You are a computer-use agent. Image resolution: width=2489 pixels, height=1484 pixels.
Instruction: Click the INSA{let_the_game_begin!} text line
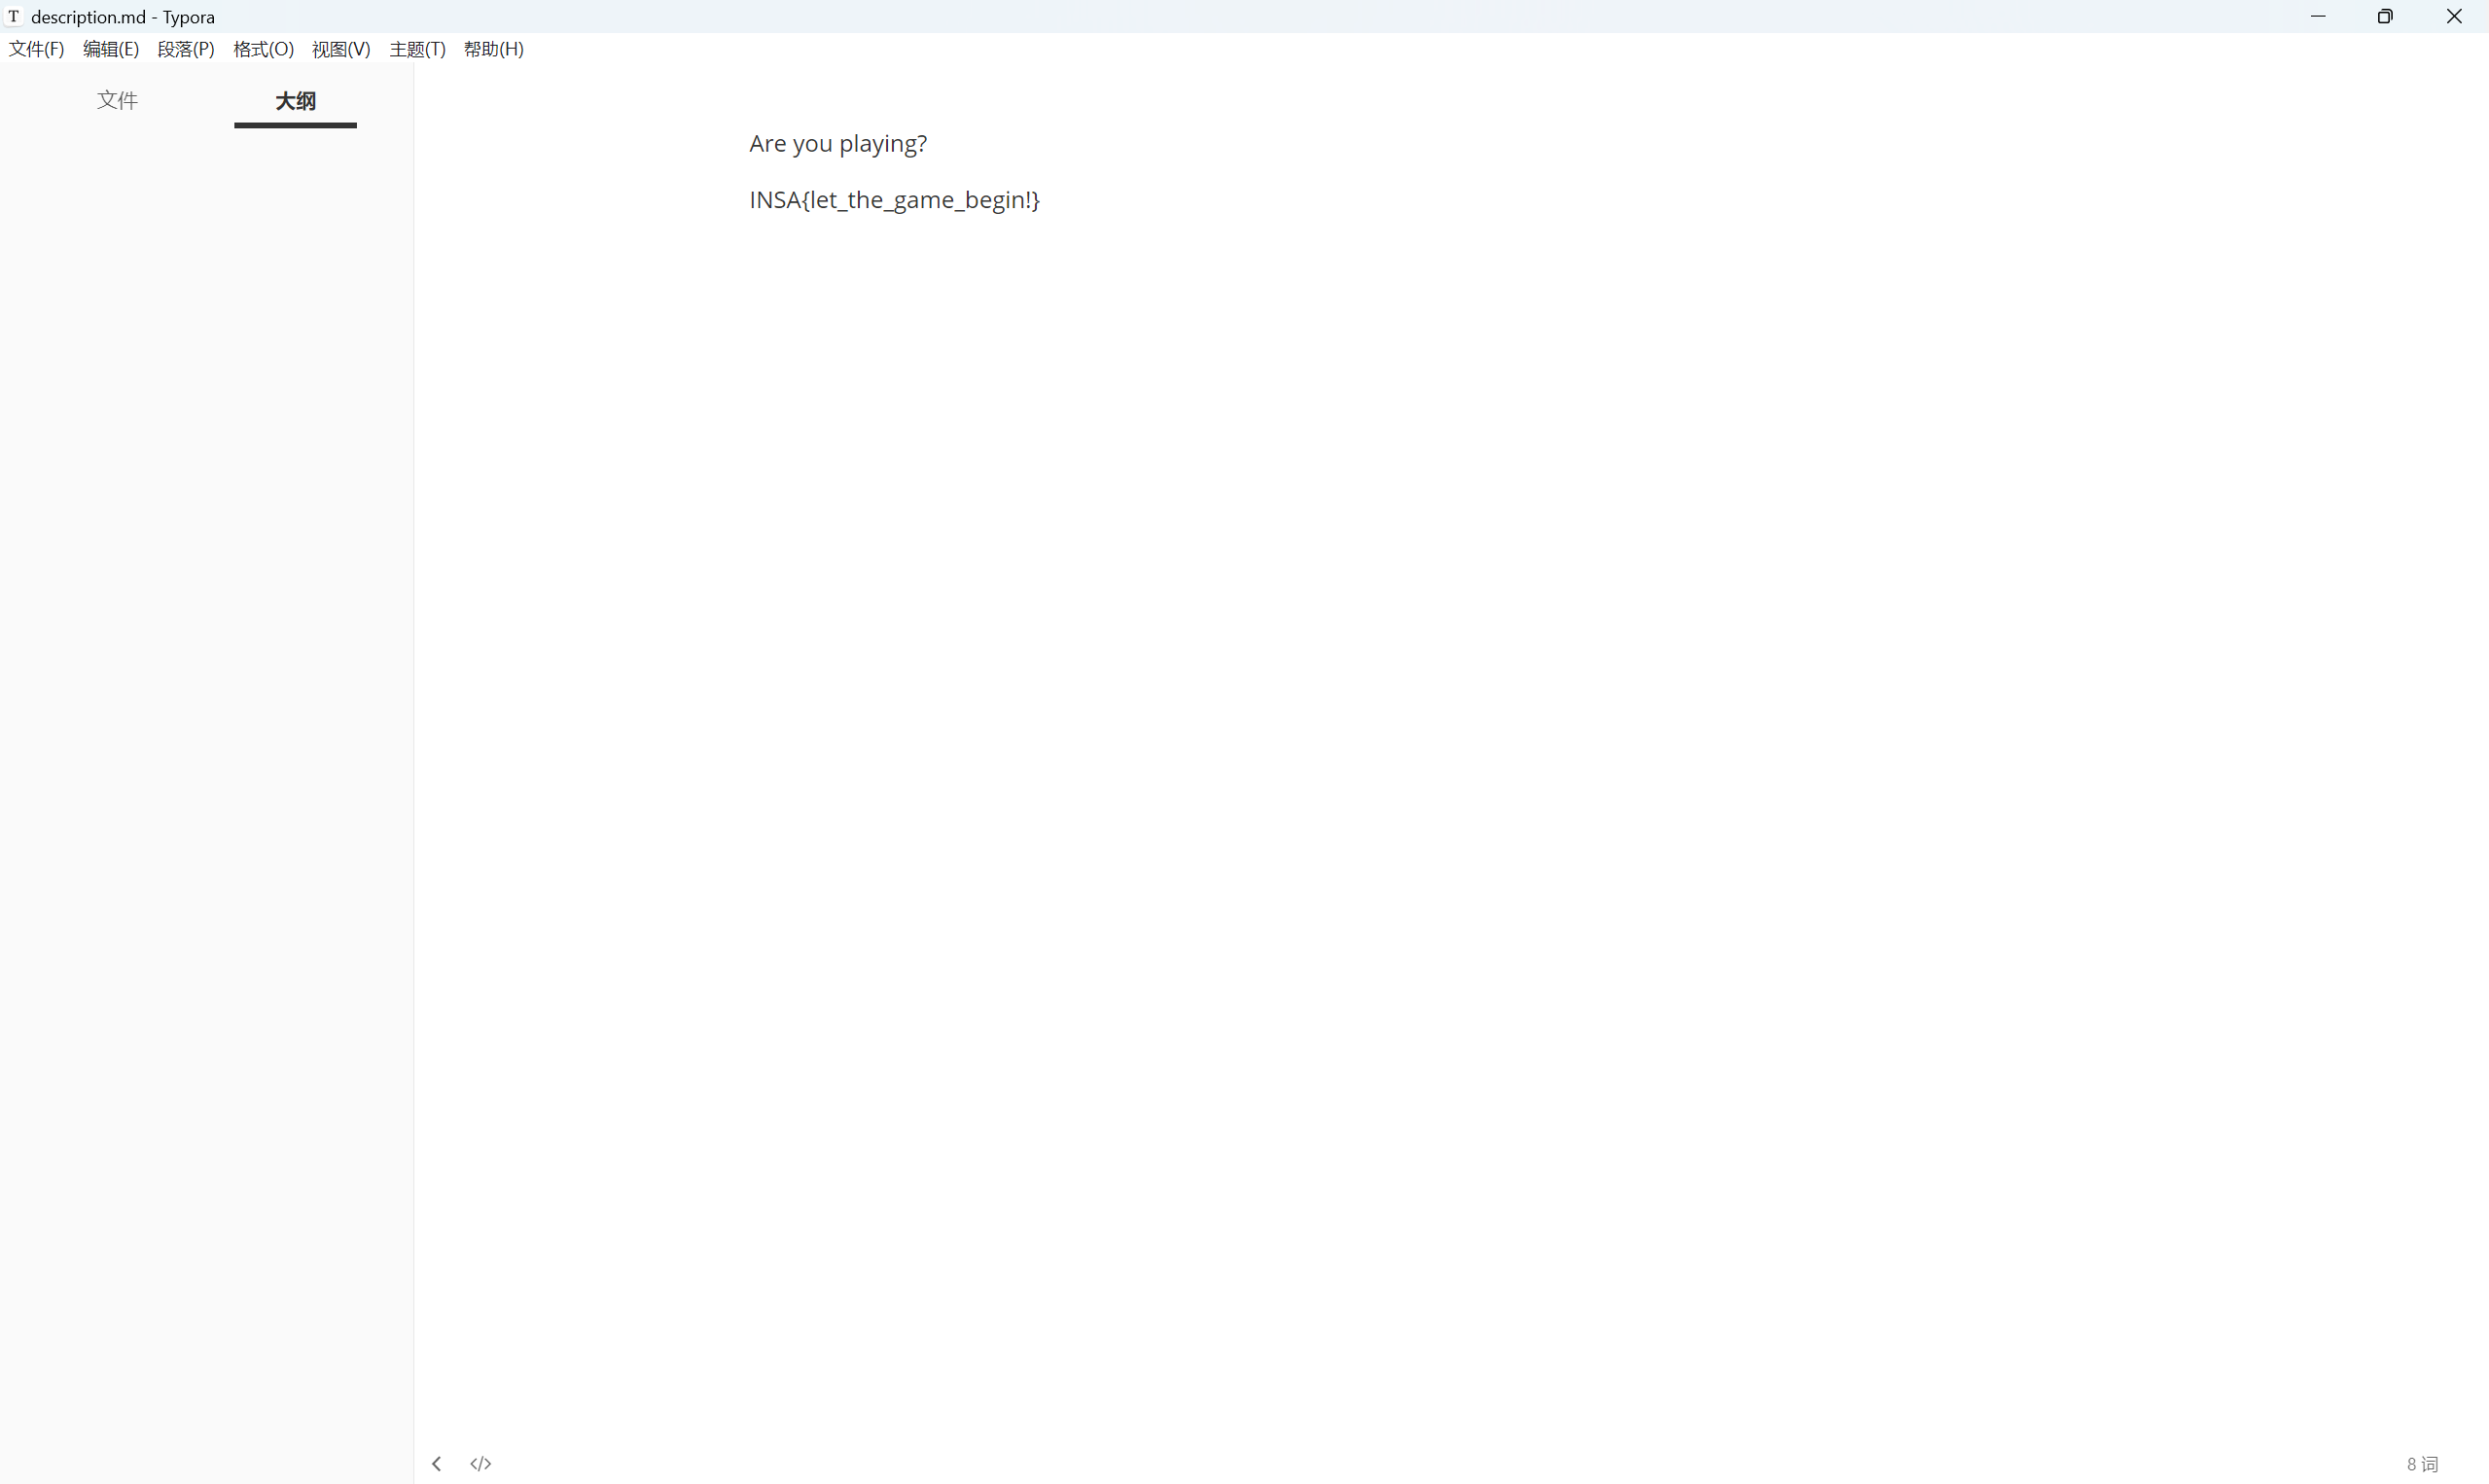(895, 200)
